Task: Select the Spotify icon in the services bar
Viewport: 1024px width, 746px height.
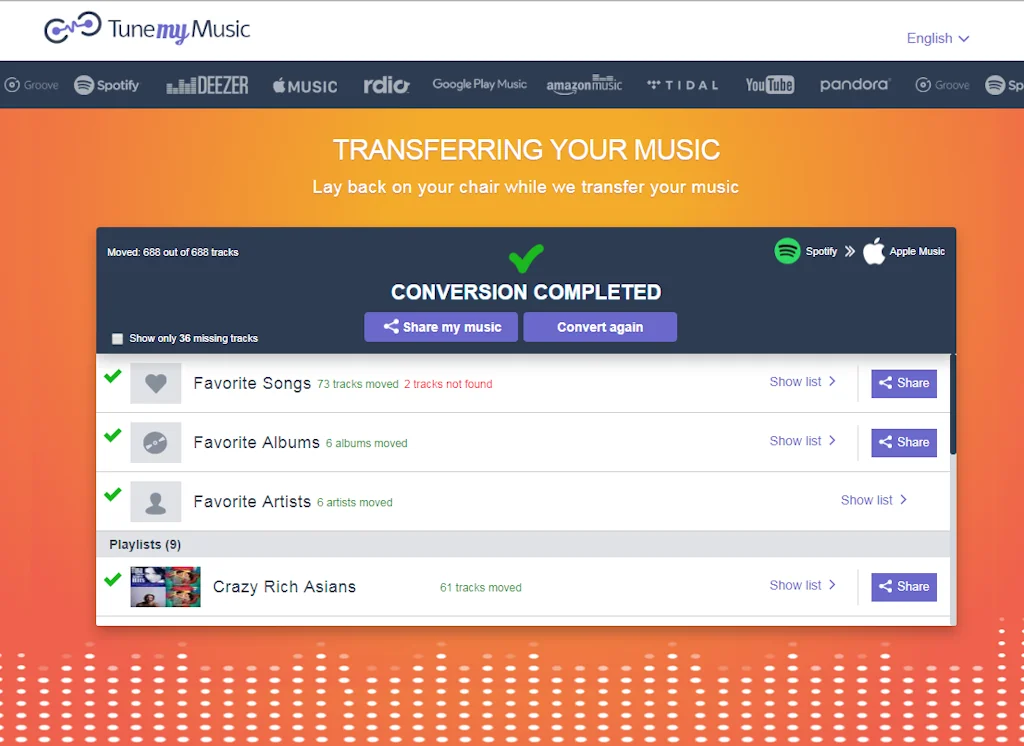Action: pos(106,85)
